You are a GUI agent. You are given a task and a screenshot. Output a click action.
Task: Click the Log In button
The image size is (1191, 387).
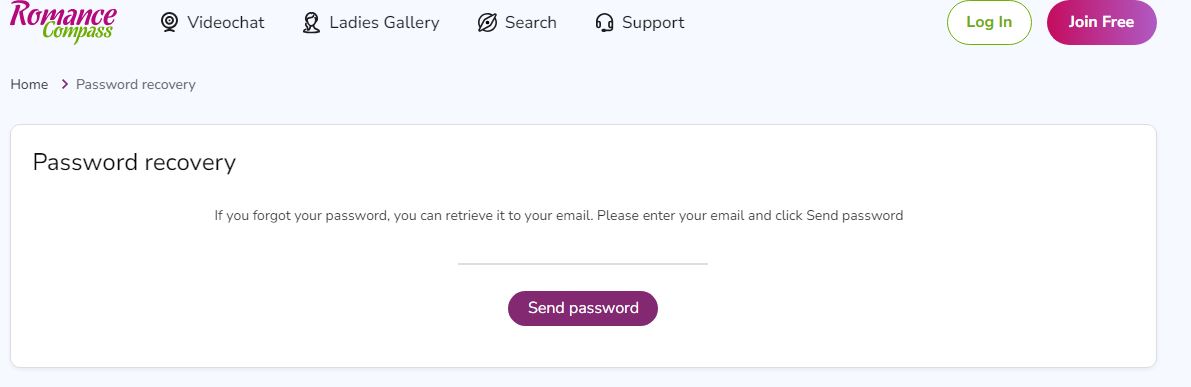tap(989, 22)
